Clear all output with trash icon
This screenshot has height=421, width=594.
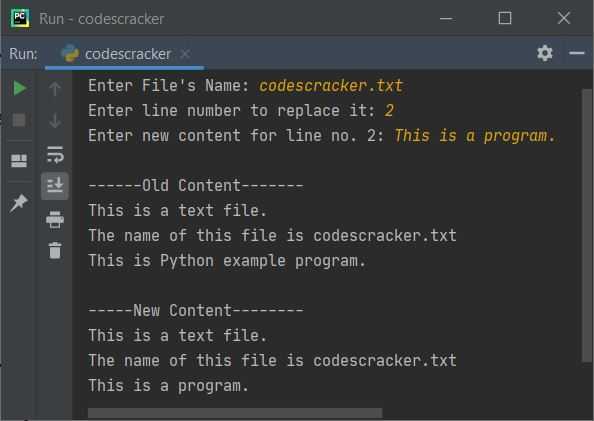tap(55, 250)
